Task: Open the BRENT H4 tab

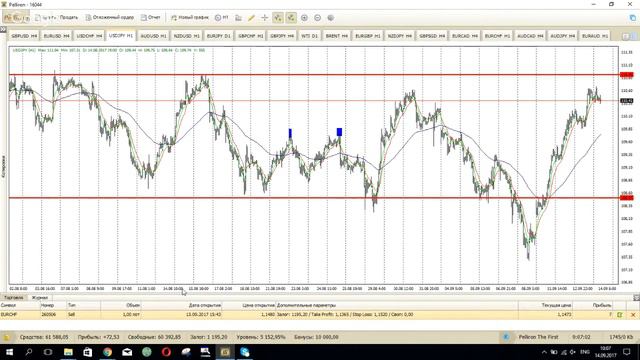Action: pos(336,36)
